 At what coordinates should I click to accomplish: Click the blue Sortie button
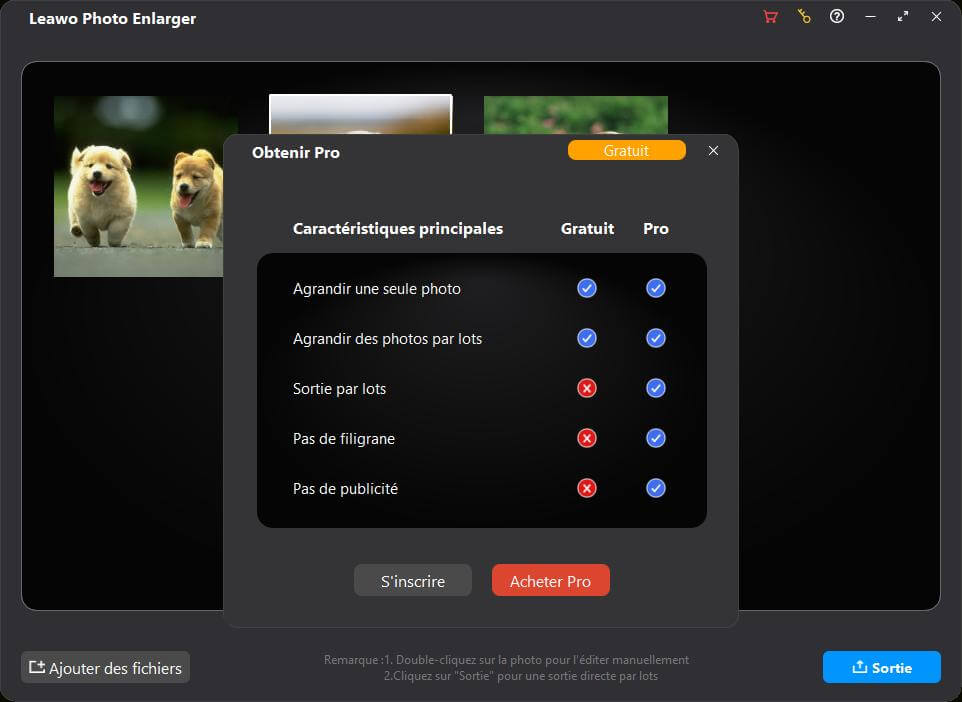click(x=882, y=668)
